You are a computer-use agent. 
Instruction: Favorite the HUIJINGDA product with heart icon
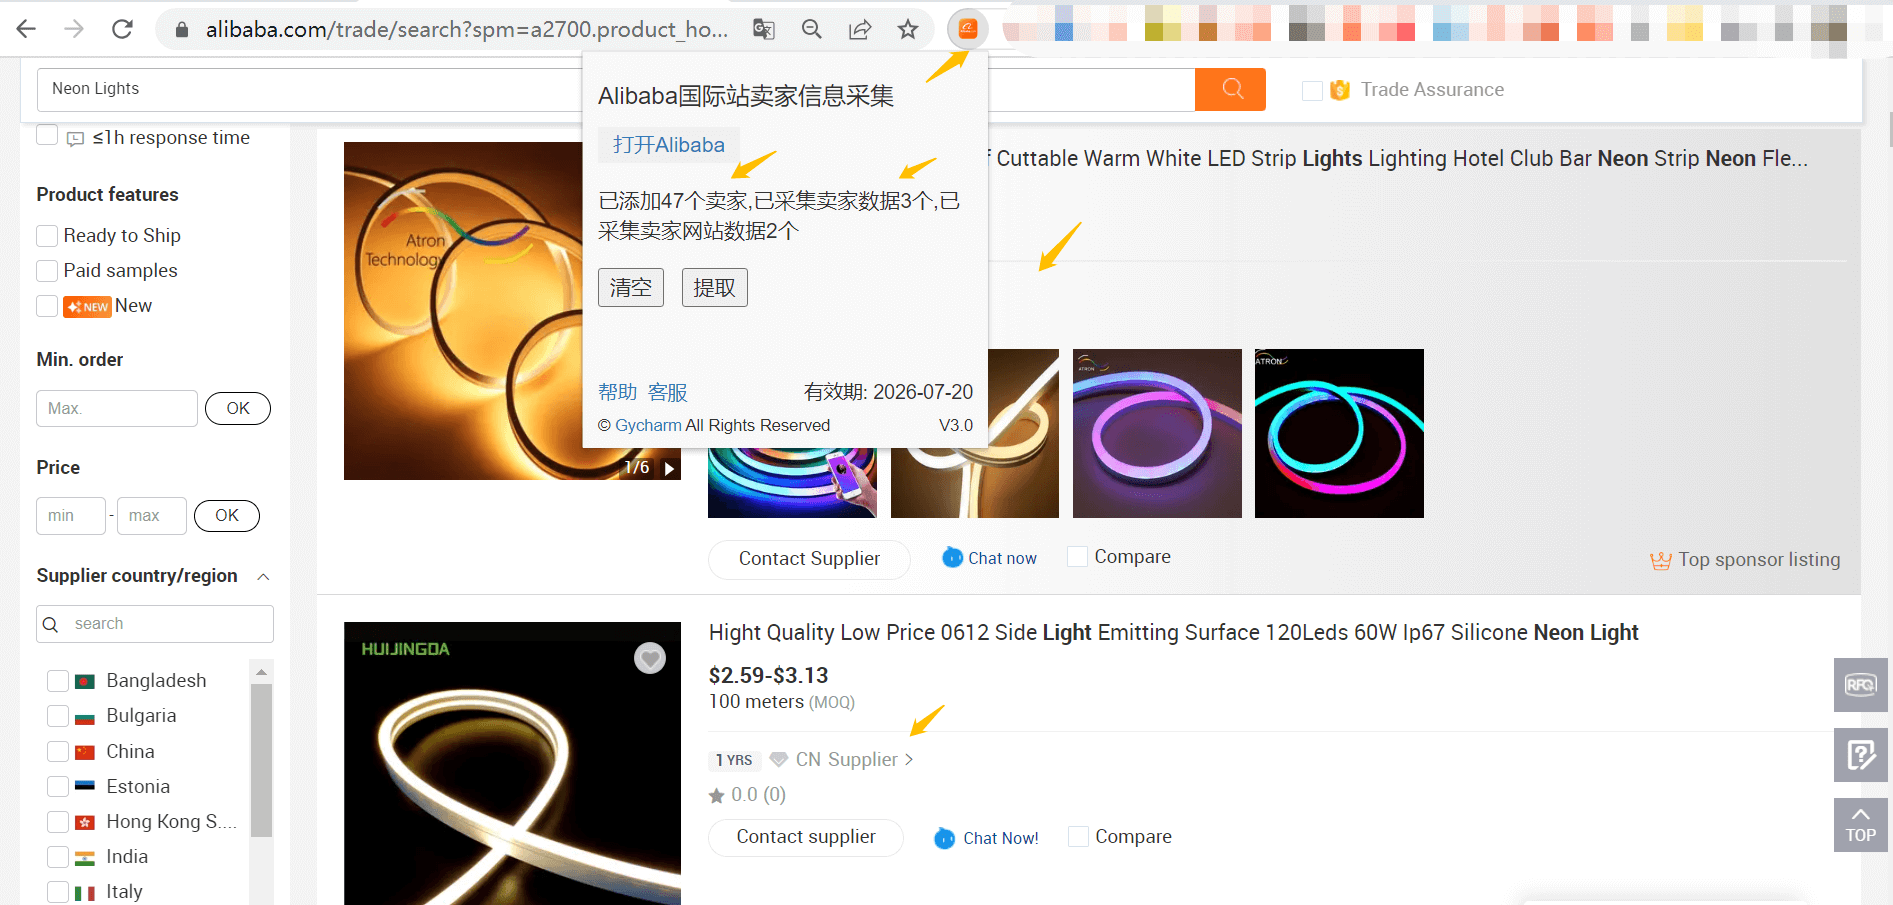pos(650,658)
